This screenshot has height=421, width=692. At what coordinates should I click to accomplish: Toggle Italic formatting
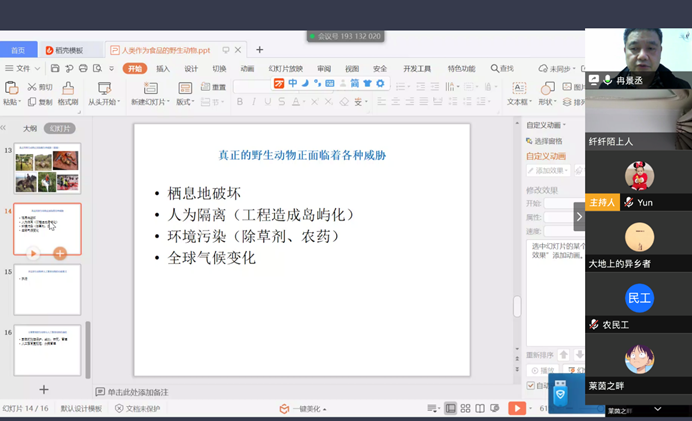click(255, 102)
